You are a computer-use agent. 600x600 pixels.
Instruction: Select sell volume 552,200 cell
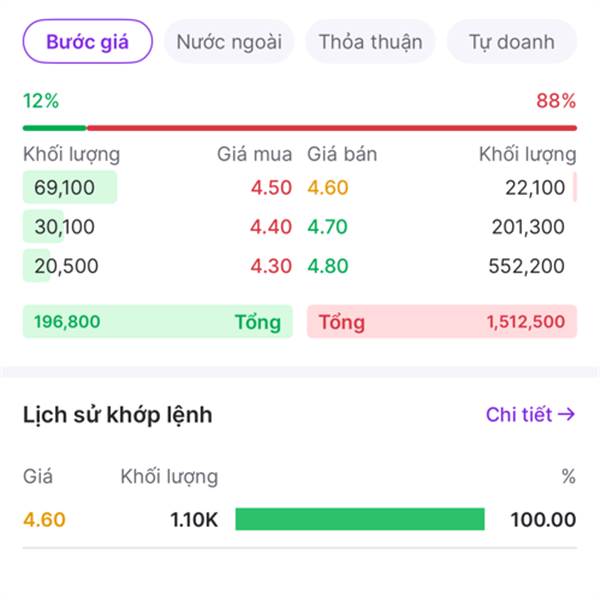528,267
